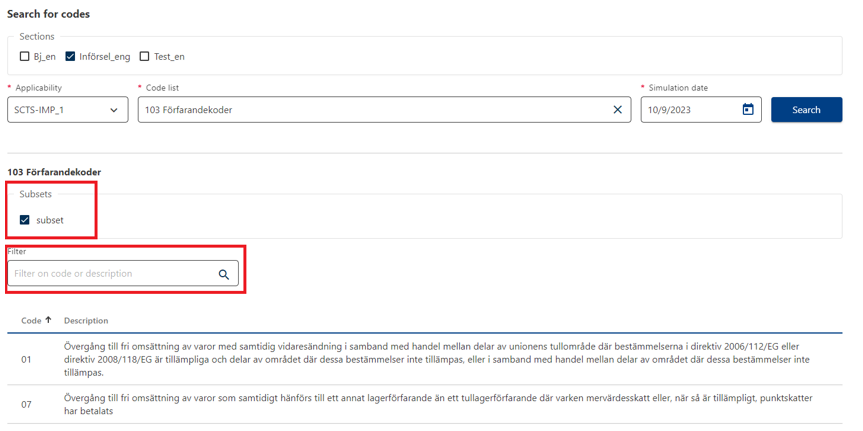The width and height of the screenshot is (863, 431).
Task: Click the magnifier icon in Filter box
Action: point(224,274)
